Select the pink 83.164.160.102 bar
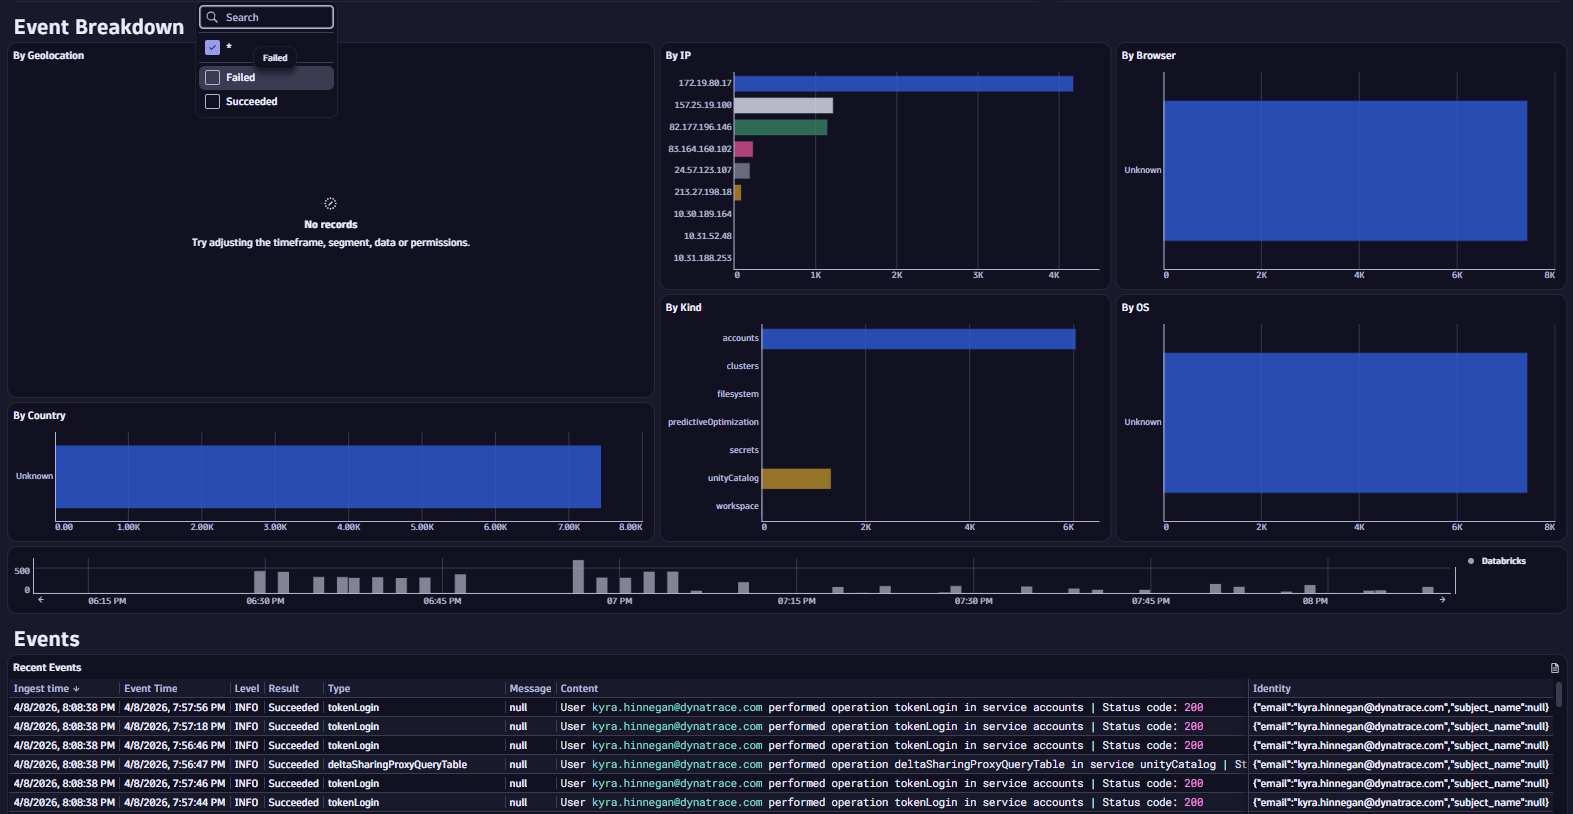Screen dimensions: 1573x814 click(743, 149)
